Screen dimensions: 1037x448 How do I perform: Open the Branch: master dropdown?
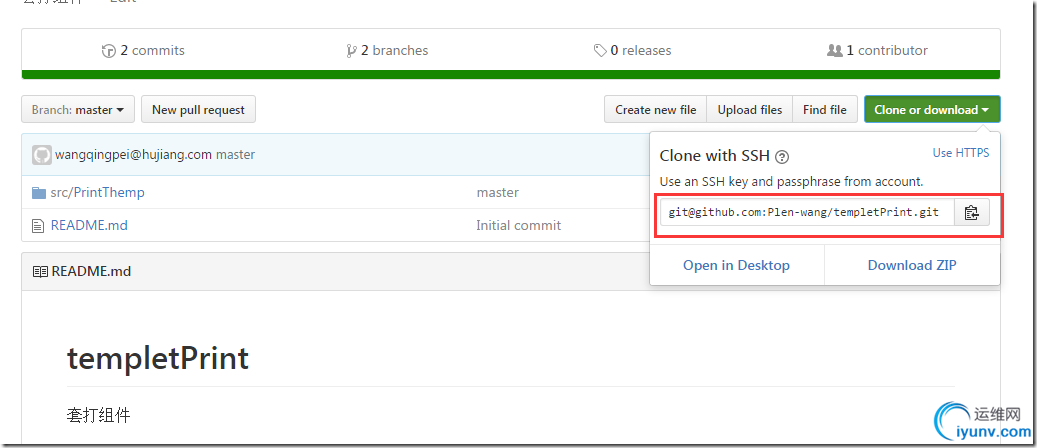[78, 110]
